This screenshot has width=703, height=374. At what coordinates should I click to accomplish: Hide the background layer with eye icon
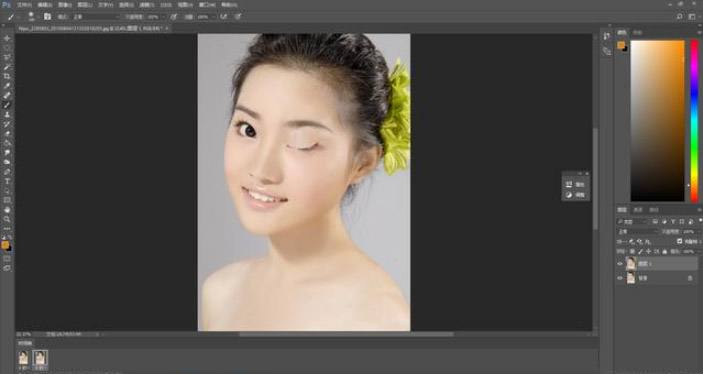620,278
